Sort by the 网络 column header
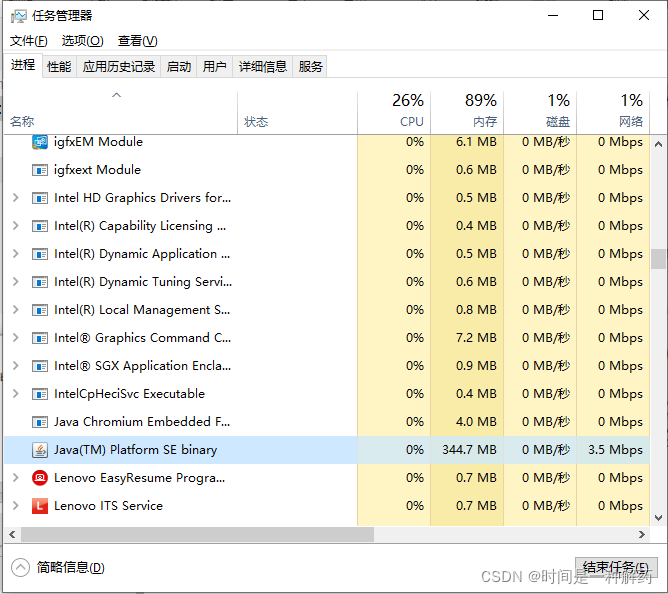 point(613,112)
